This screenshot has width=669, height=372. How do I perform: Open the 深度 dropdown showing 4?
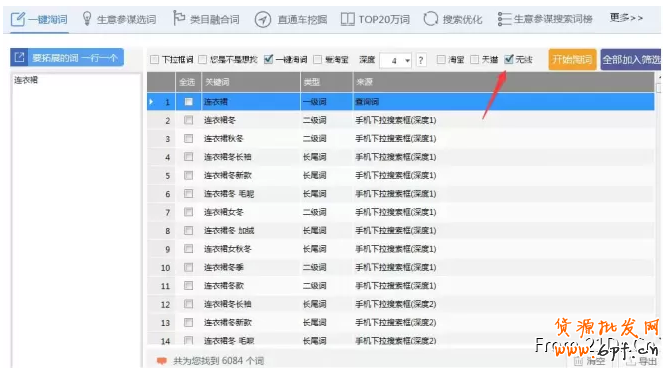click(x=396, y=61)
